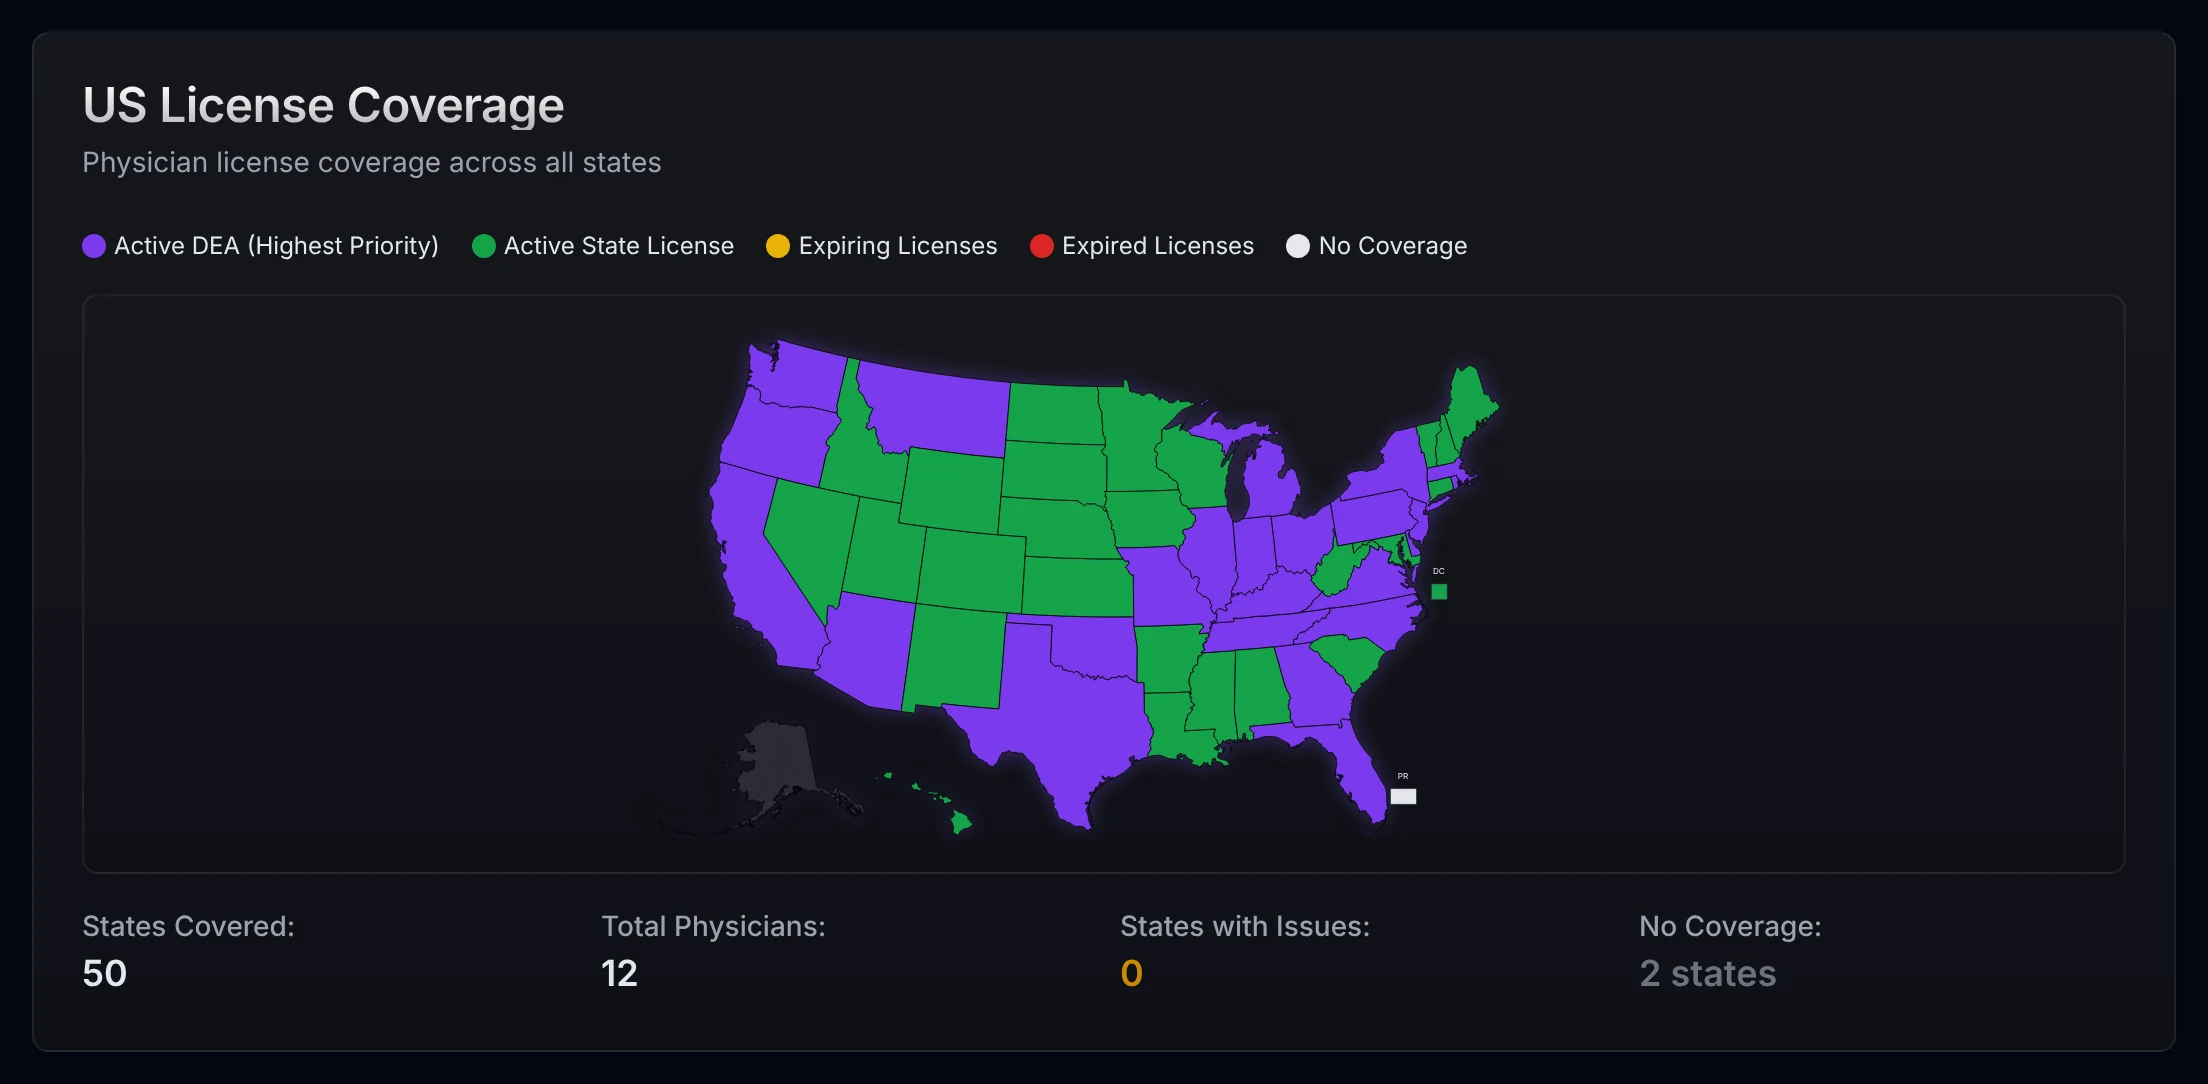
Task: Select the green DC square marker
Action: click(1439, 592)
